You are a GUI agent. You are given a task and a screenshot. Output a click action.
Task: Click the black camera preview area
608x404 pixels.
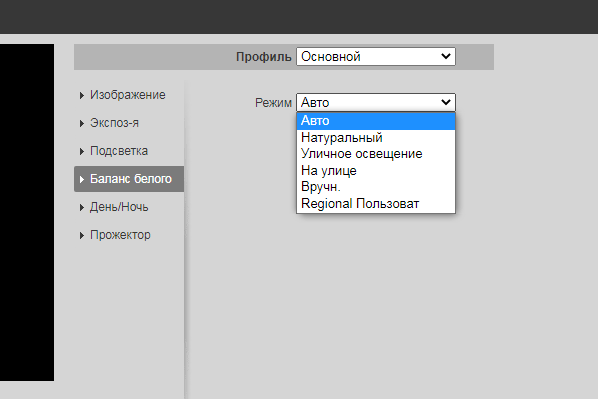(x=26, y=210)
